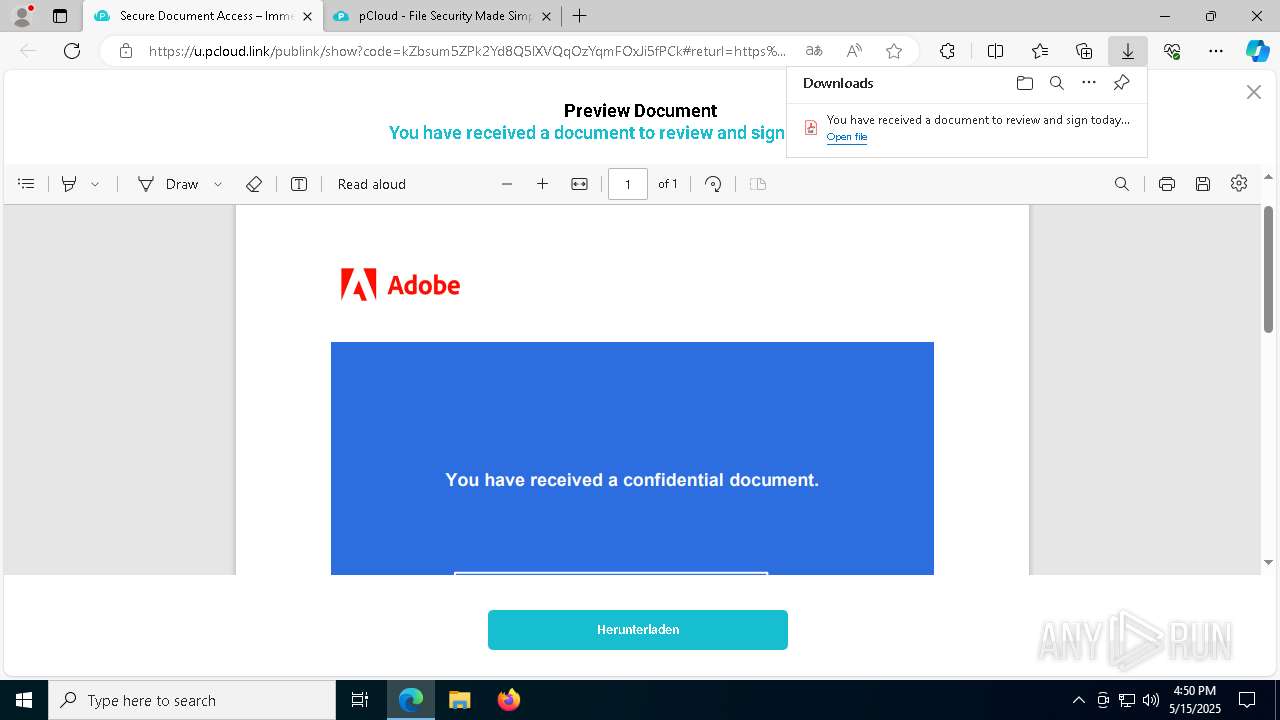Open PDF viewer settings gear

point(1239,184)
